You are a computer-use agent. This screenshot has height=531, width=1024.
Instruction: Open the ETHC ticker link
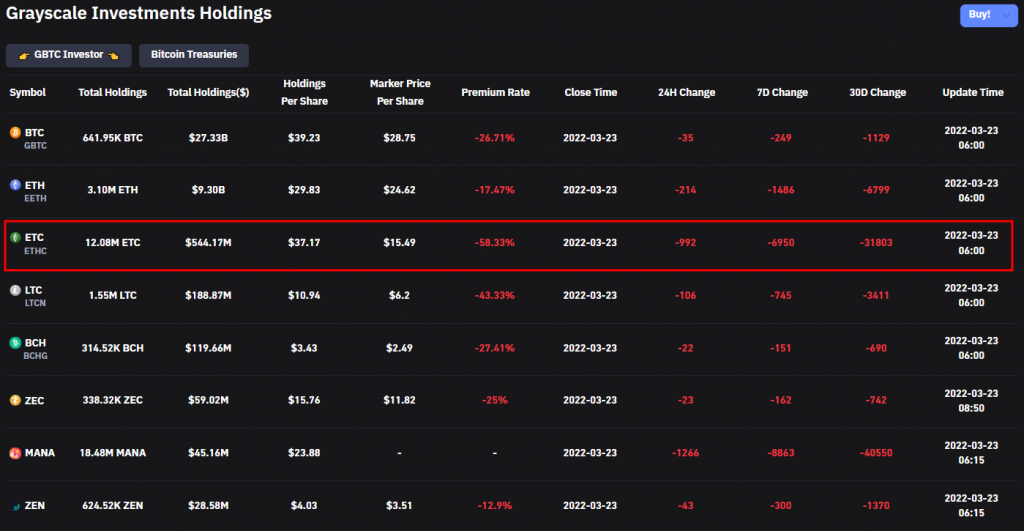pyautogui.click(x=35, y=251)
